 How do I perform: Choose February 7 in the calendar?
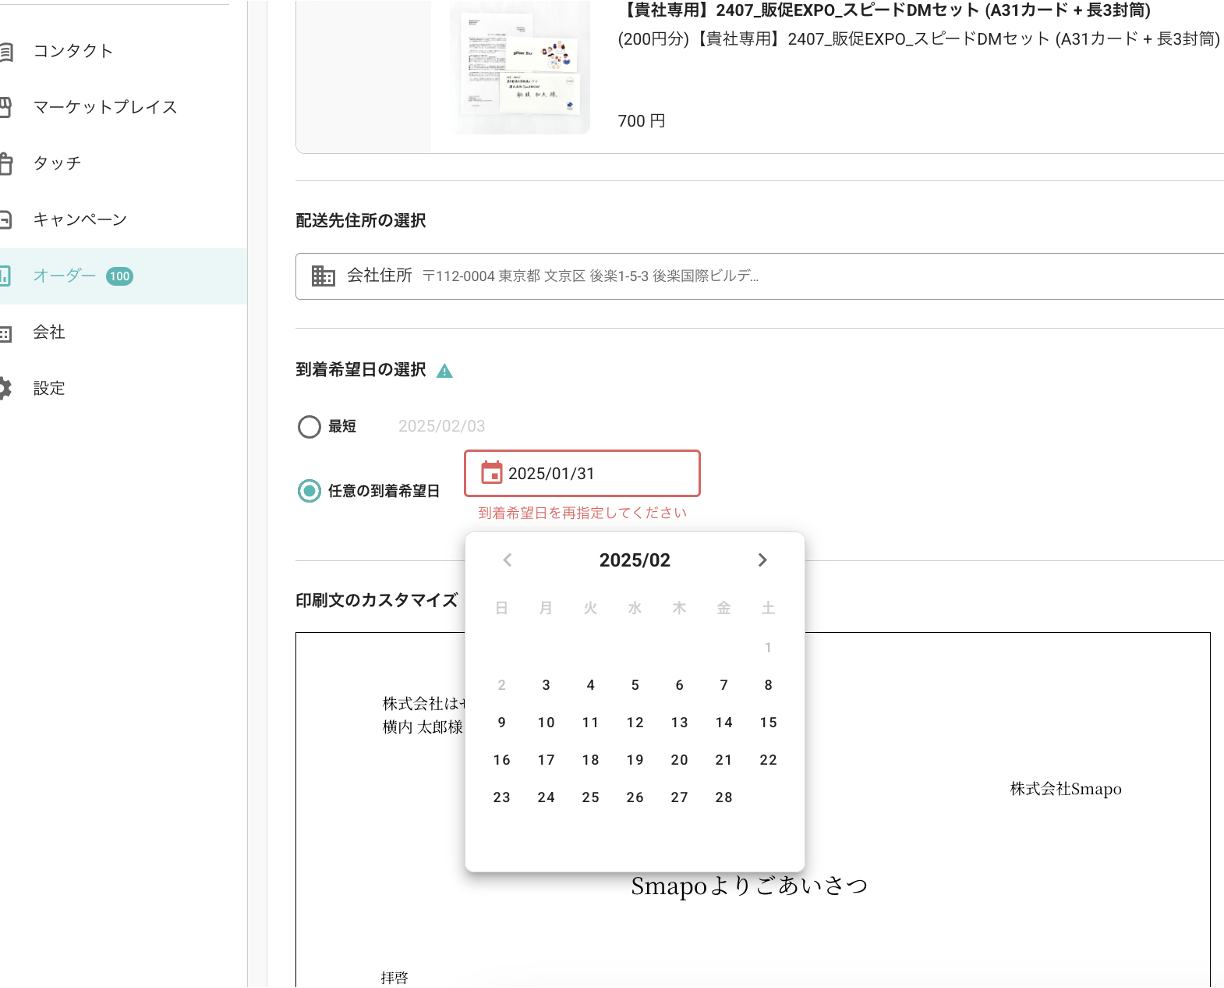point(724,685)
